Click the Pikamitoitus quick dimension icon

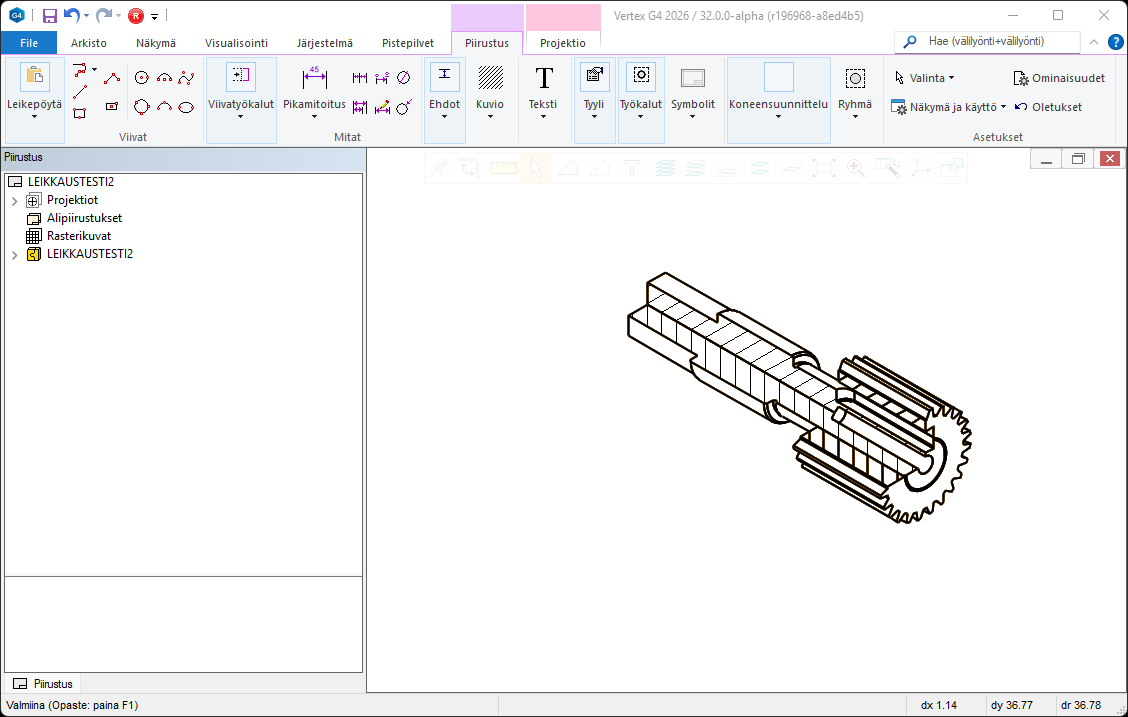coord(314,78)
